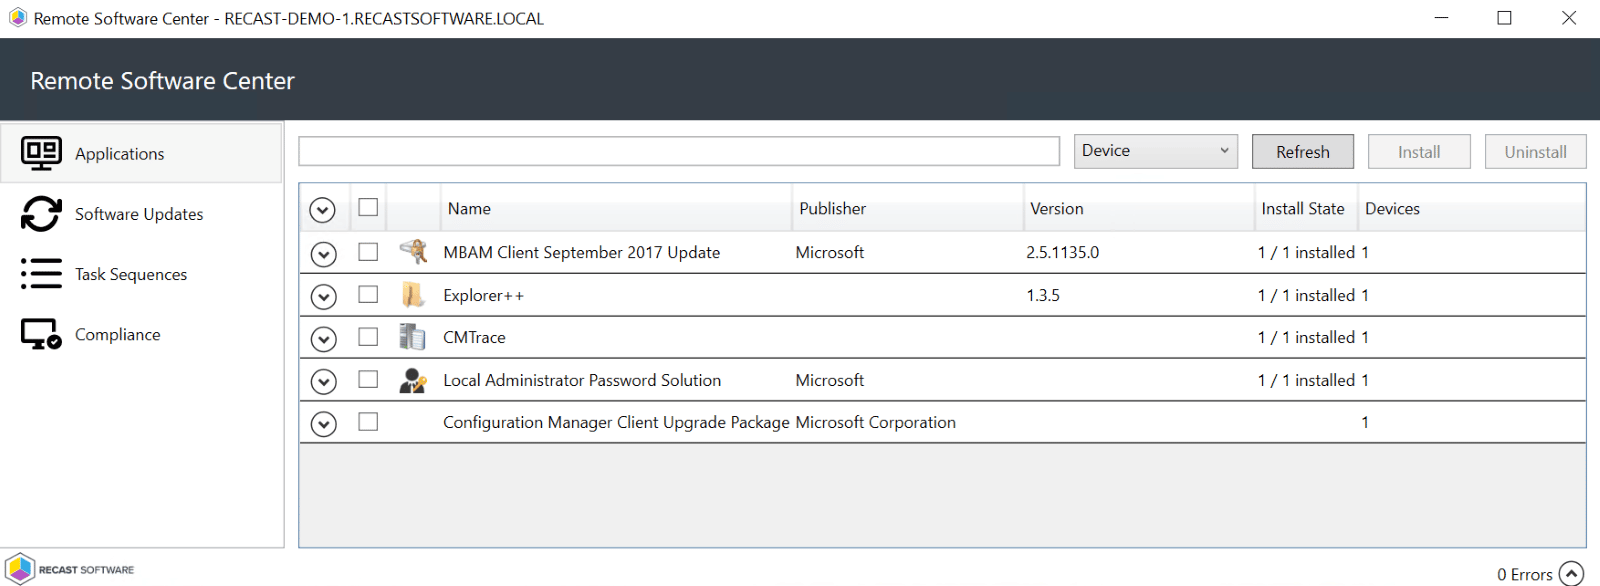Click the Uninstall button
This screenshot has height=586, width=1600.
1535,152
